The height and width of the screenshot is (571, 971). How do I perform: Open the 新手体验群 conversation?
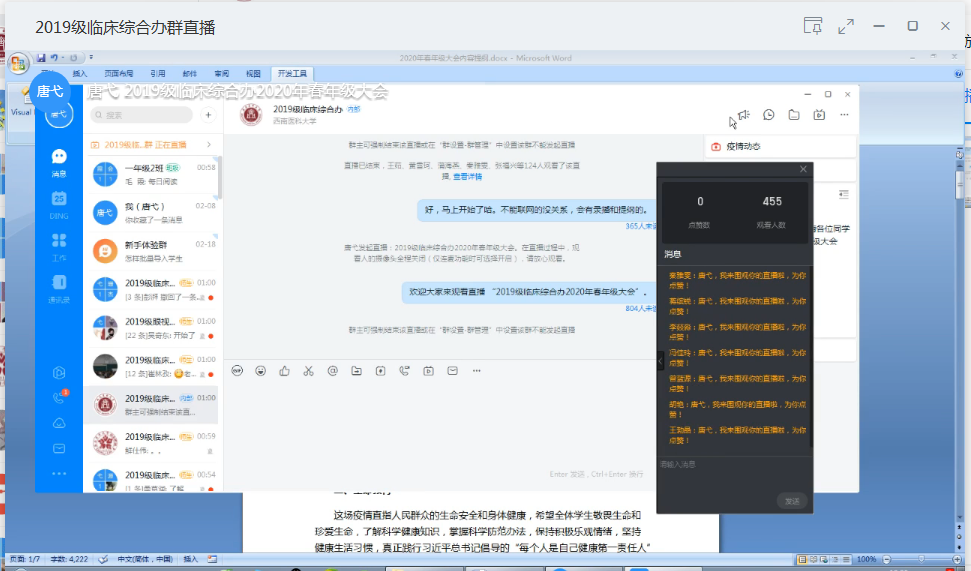[x=151, y=251]
